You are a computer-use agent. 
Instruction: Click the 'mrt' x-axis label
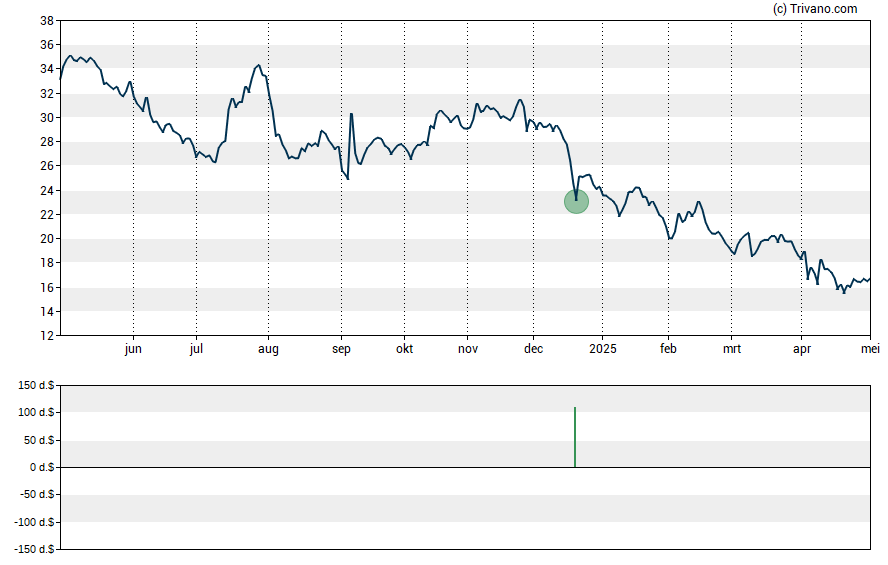point(732,349)
